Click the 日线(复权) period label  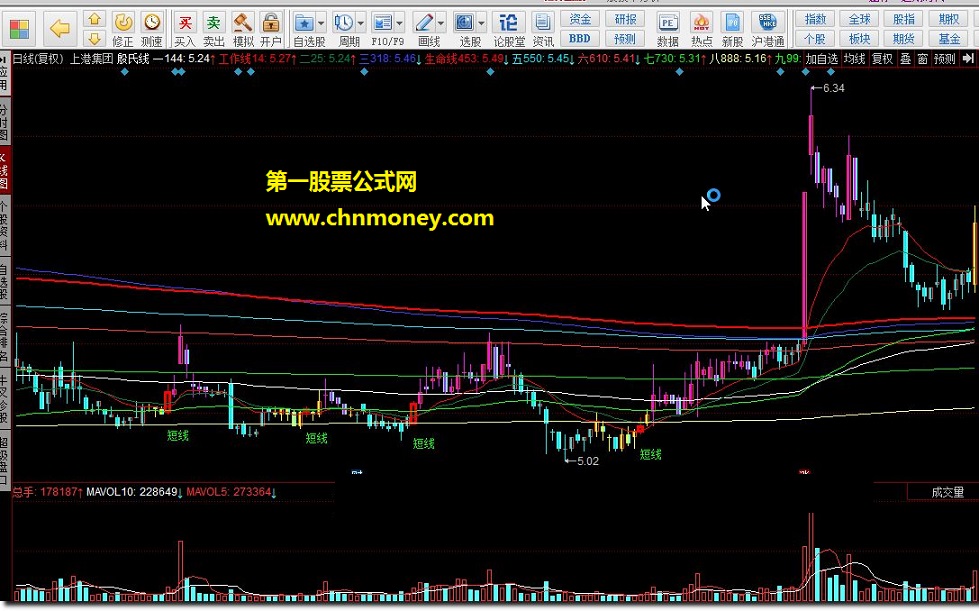[x=38, y=59]
